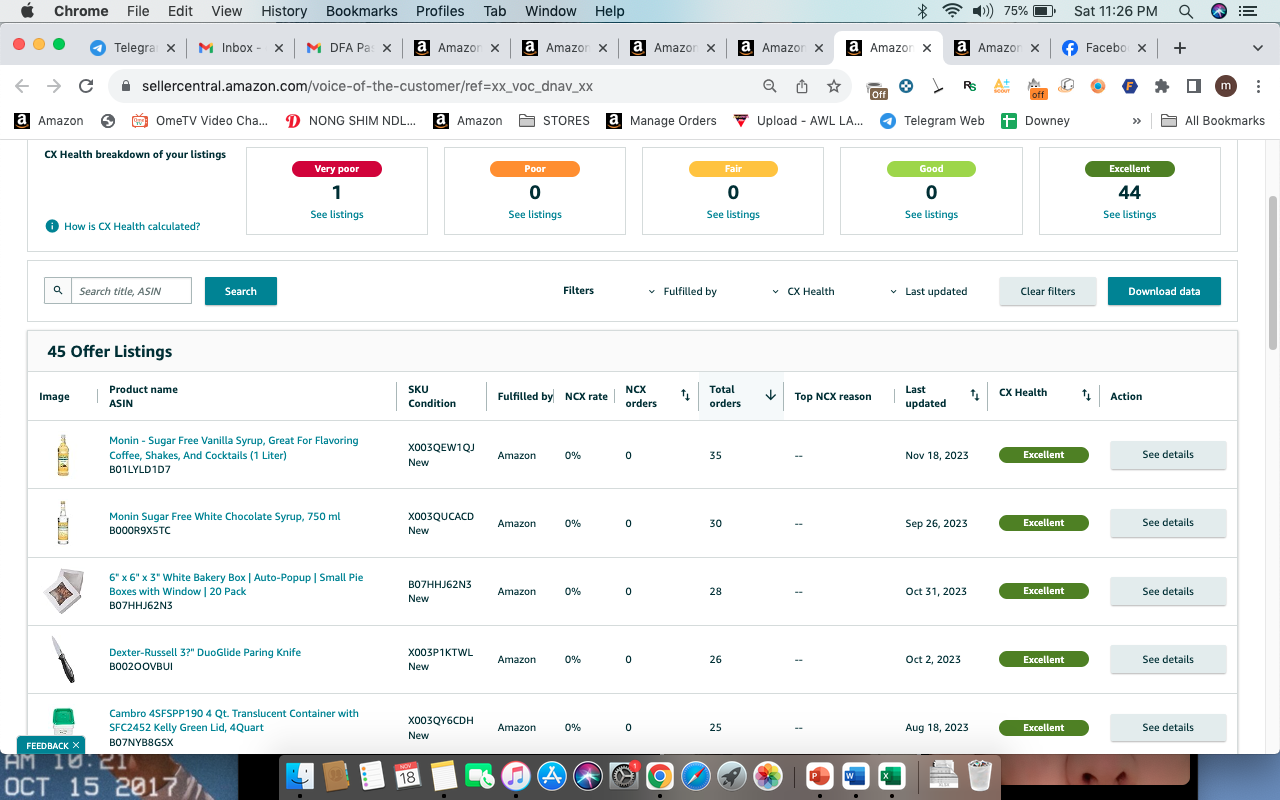Image resolution: width=1280 pixels, height=800 pixels.
Task: Open Microsoft Word from the Dock
Action: tap(855, 775)
